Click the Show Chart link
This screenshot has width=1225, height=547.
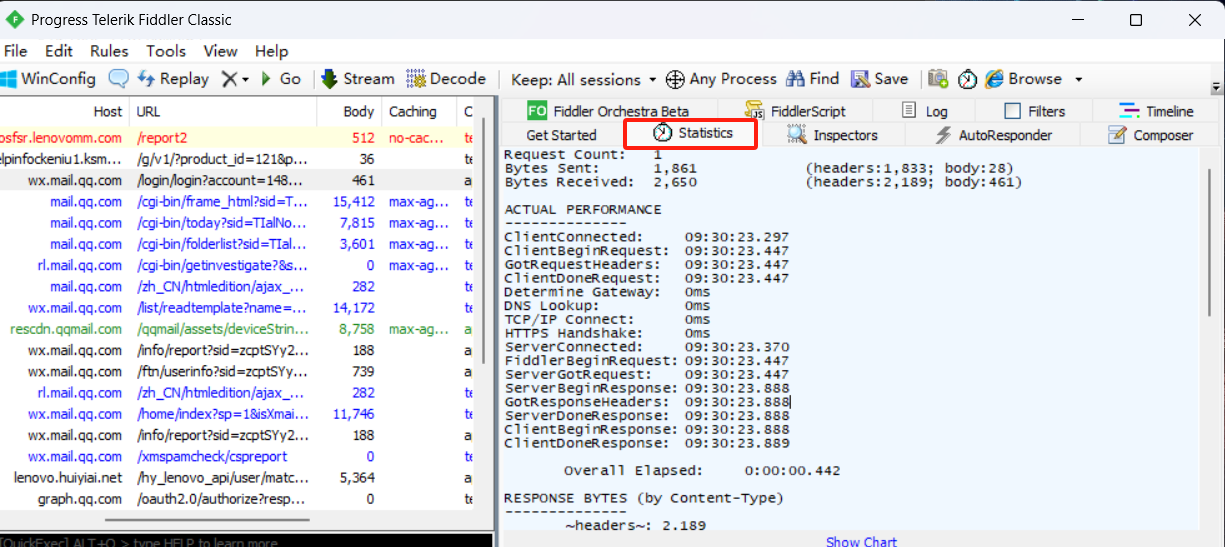(861, 541)
